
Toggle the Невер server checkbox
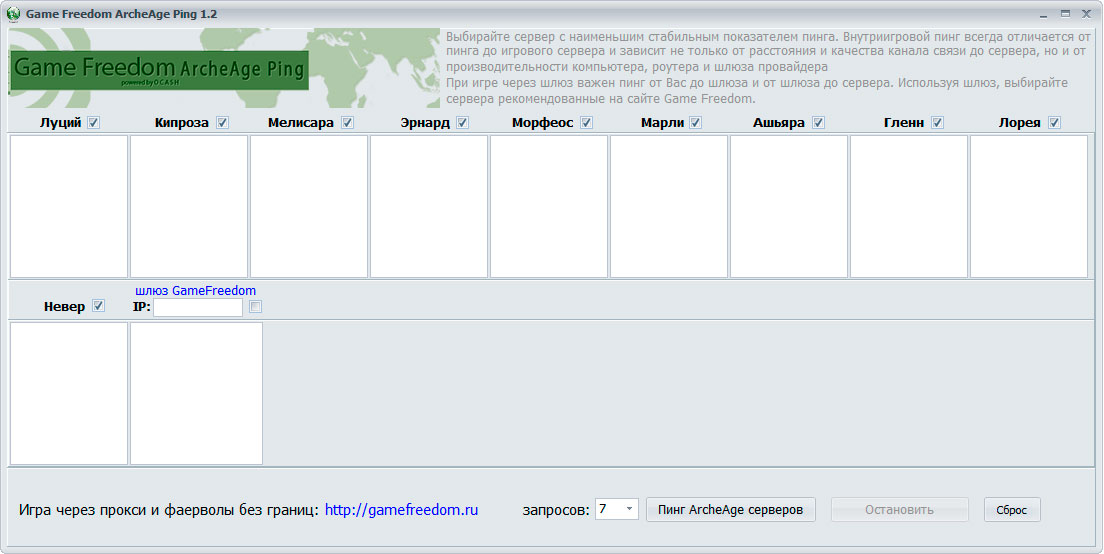pyautogui.click(x=99, y=306)
